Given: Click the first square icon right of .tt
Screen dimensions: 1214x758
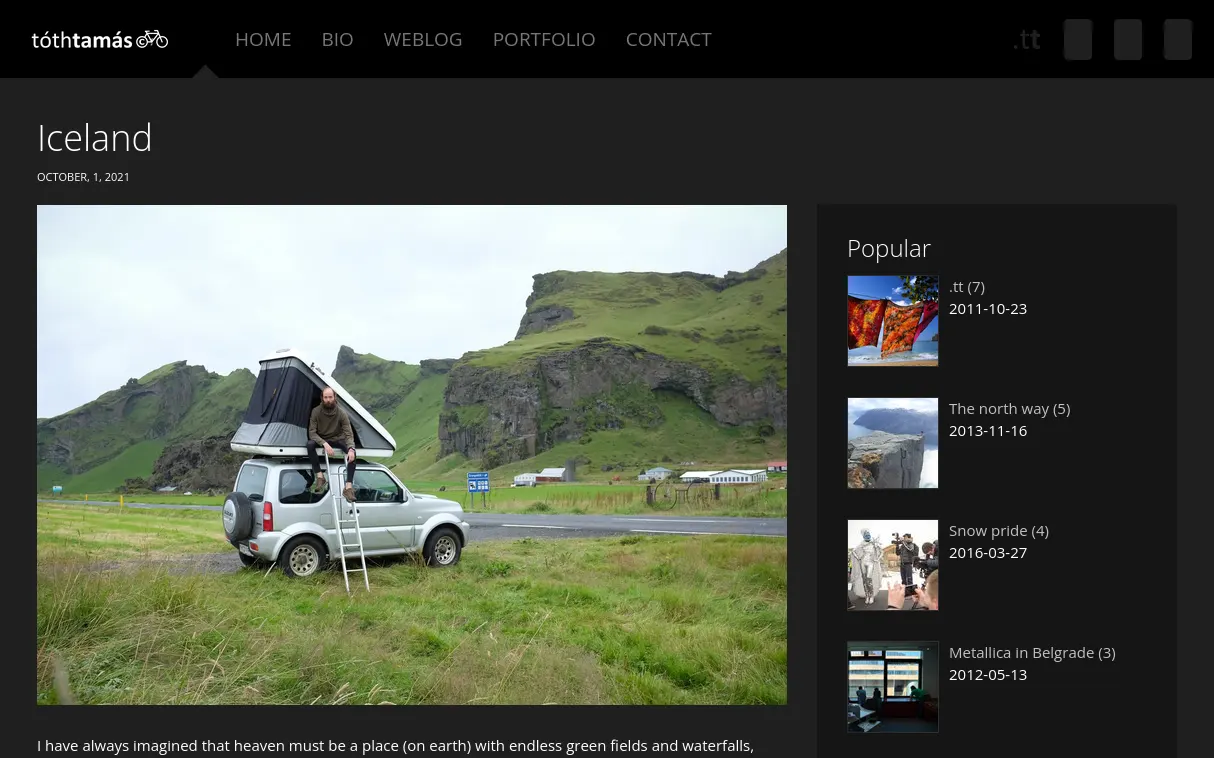Looking at the screenshot, I should (1077, 40).
